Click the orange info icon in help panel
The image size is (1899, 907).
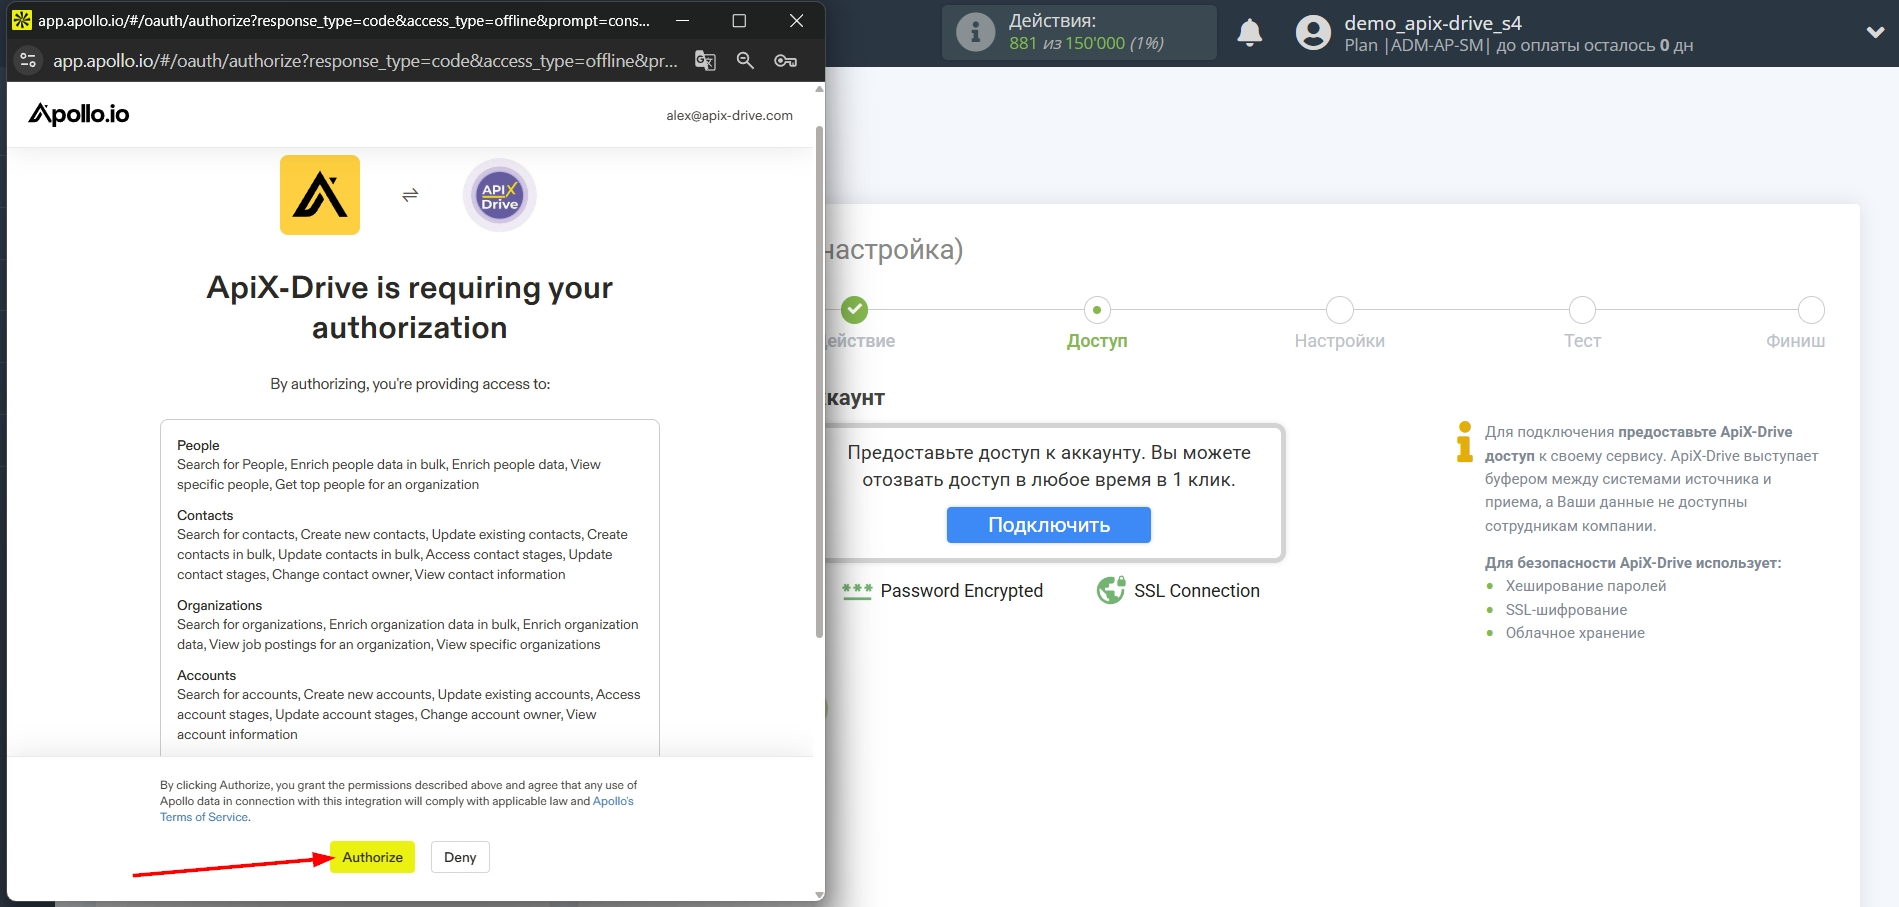(1465, 442)
